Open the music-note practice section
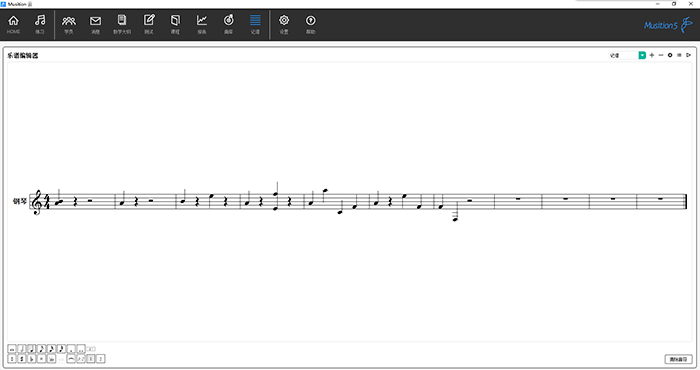The image size is (700, 370). click(x=40, y=24)
